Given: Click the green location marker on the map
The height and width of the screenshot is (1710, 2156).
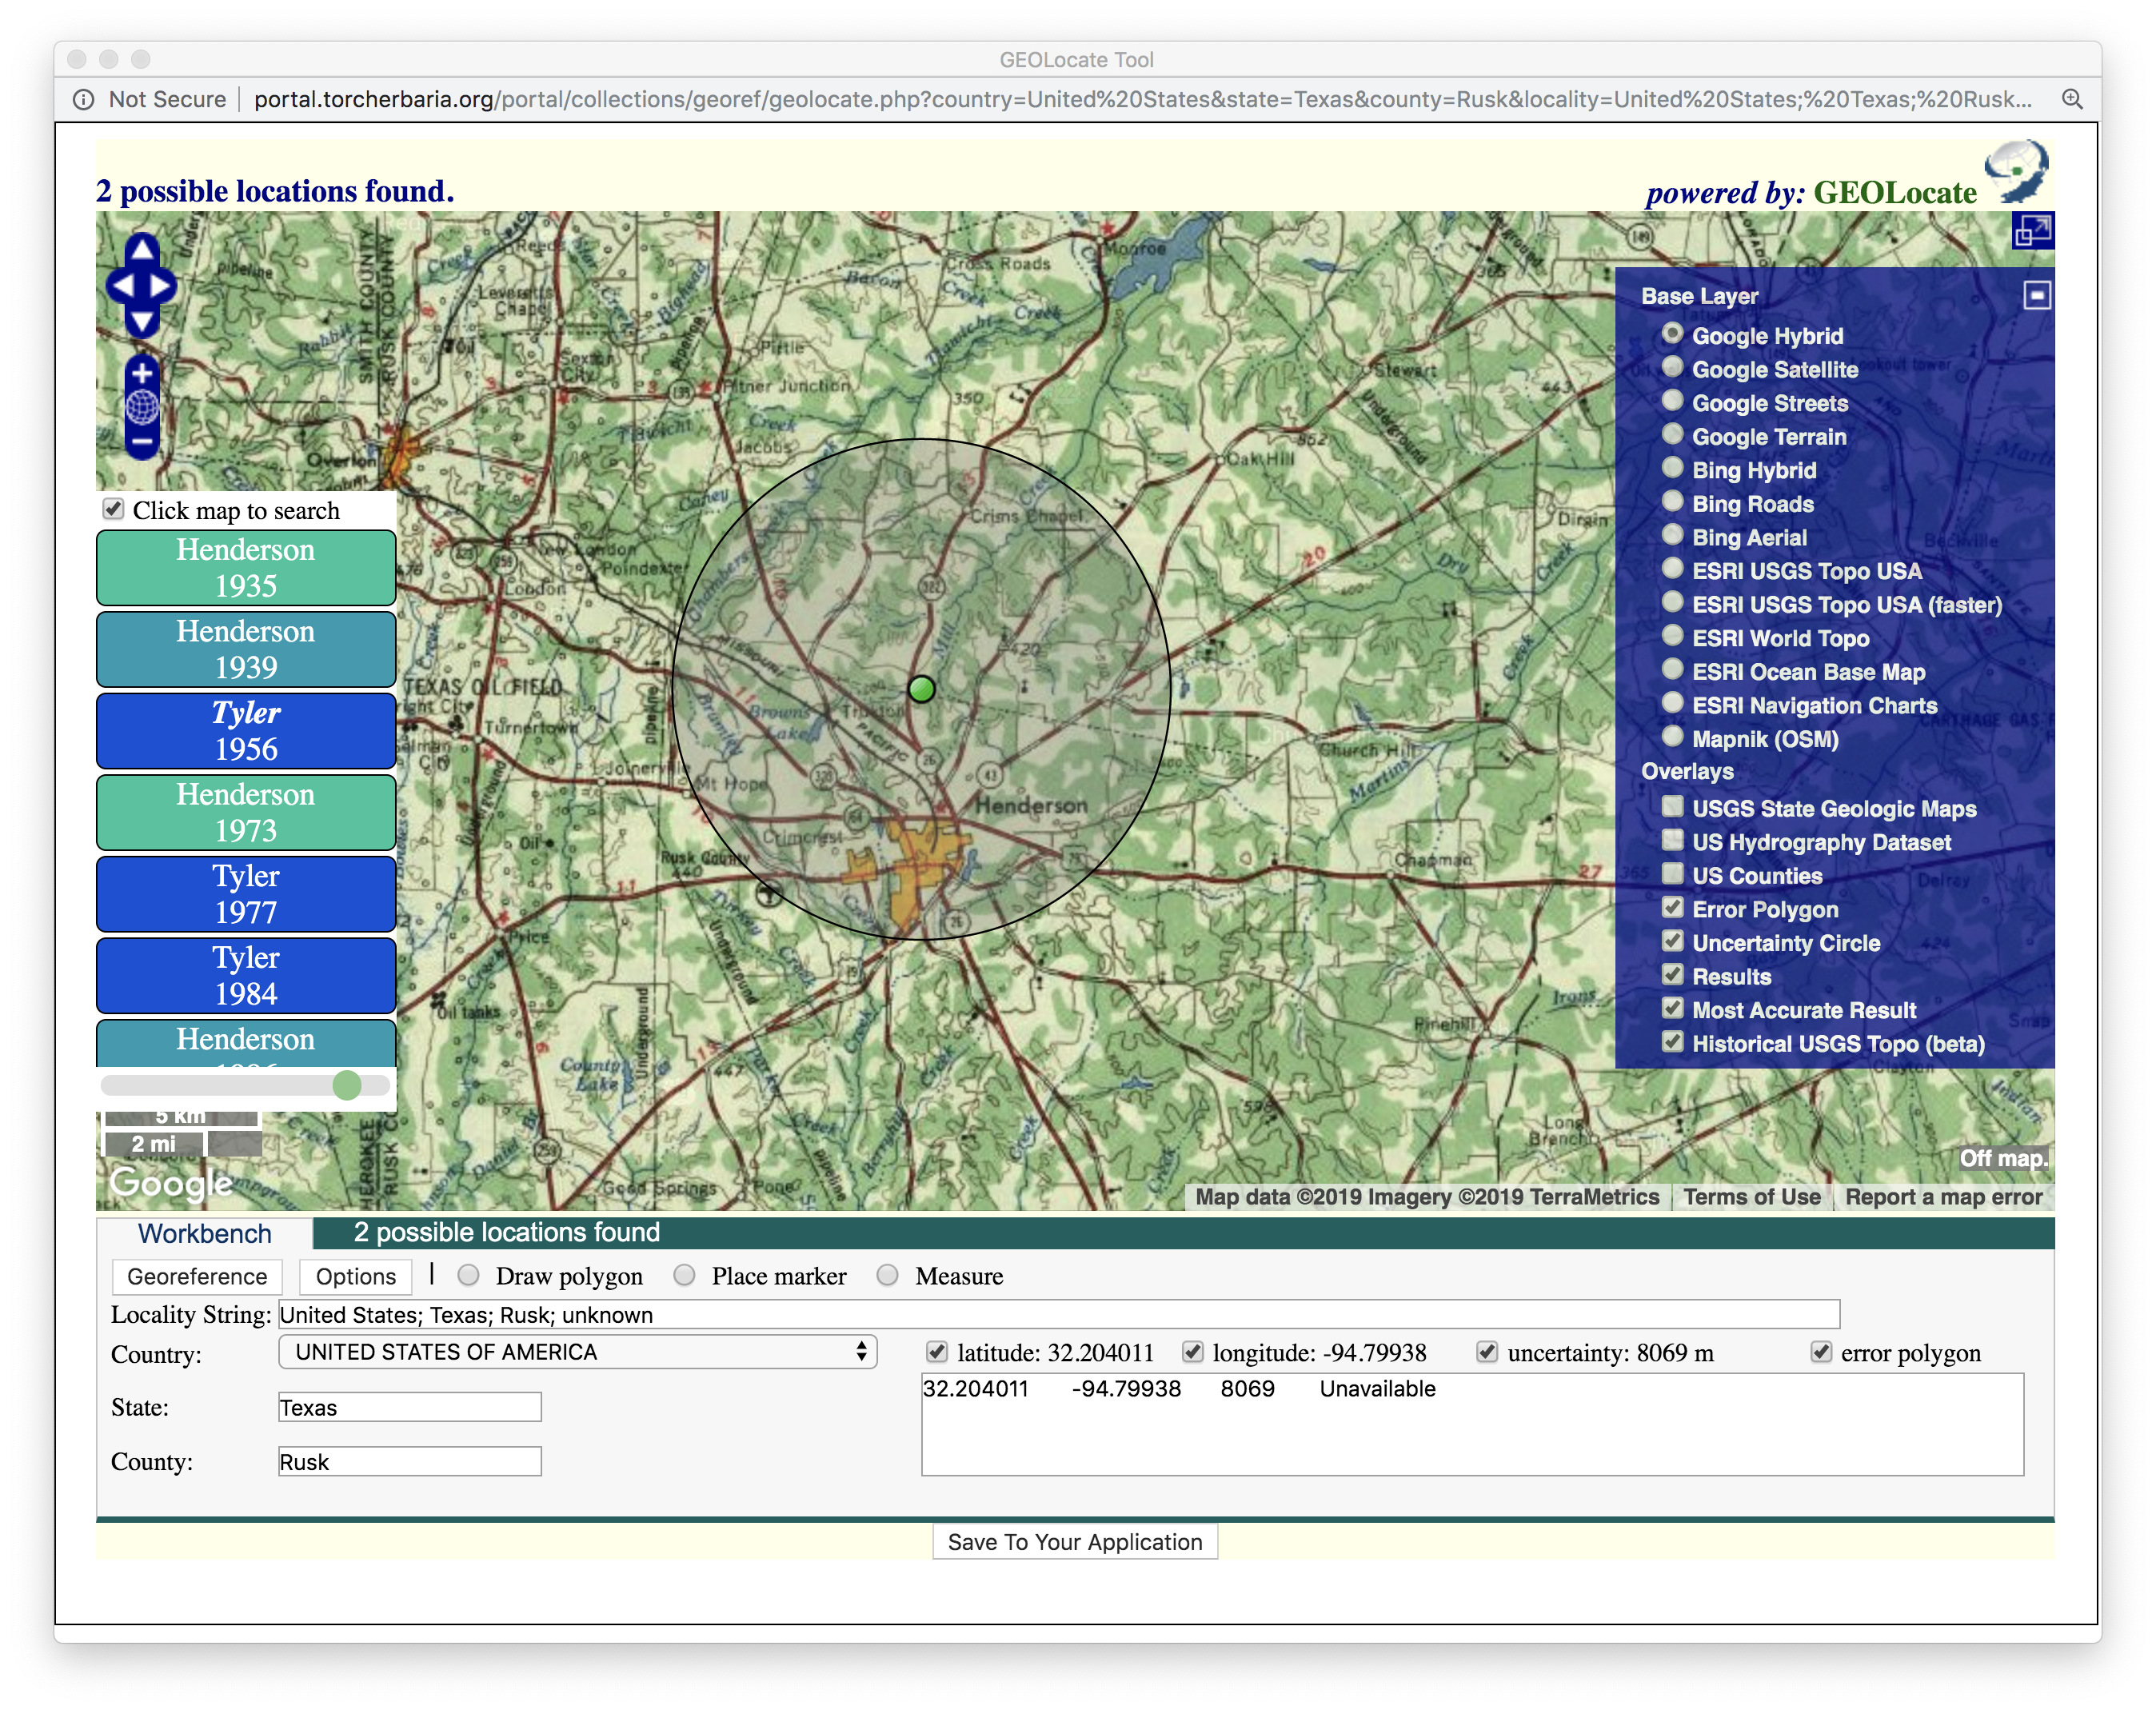Looking at the screenshot, I should coord(921,688).
